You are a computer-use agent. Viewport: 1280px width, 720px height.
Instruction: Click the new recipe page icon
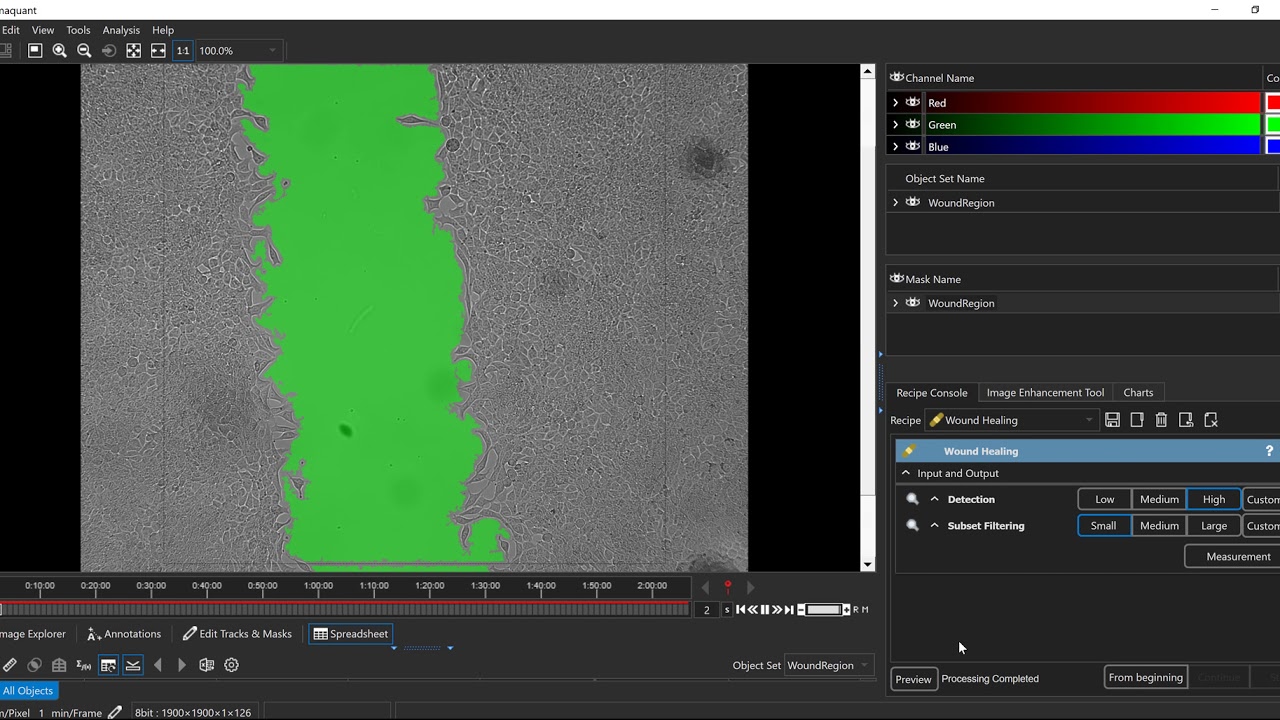tap(1137, 420)
